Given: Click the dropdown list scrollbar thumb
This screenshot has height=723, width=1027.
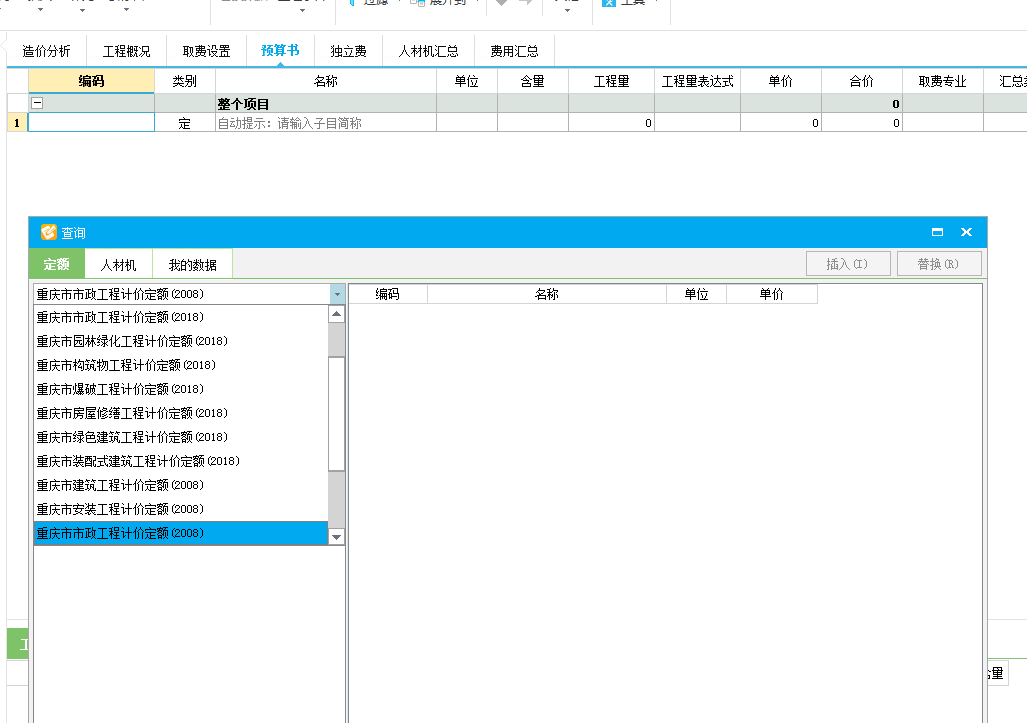Looking at the screenshot, I should pos(336,414).
